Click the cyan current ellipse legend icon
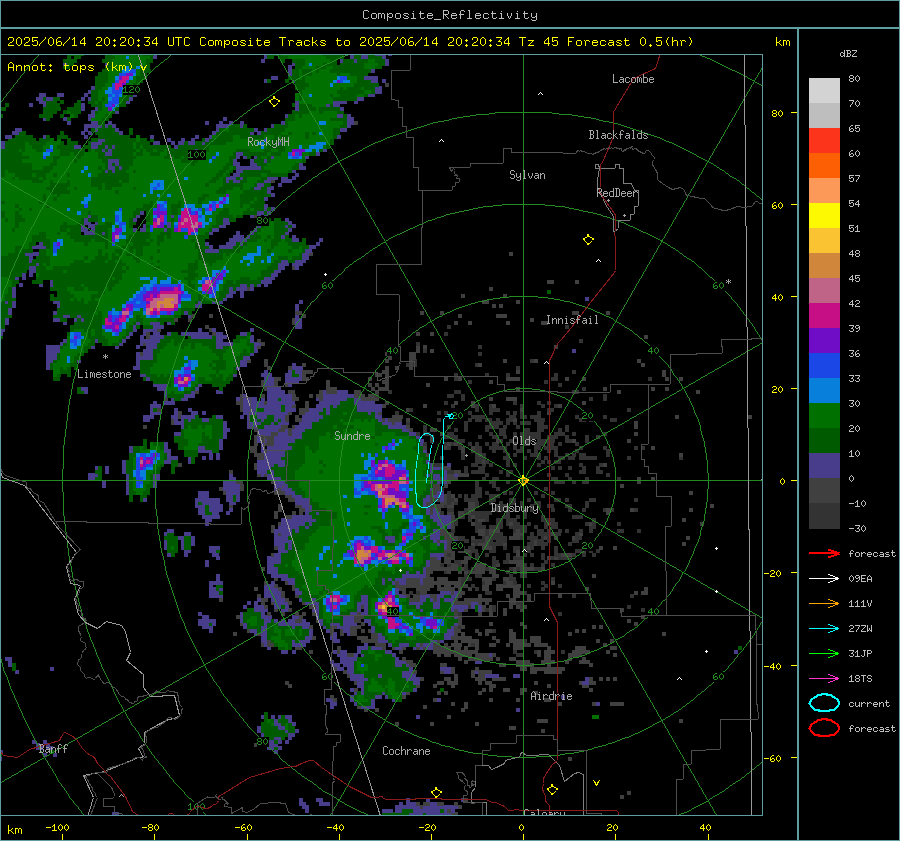This screenshot has width=900, height=841. click(824, 703)
